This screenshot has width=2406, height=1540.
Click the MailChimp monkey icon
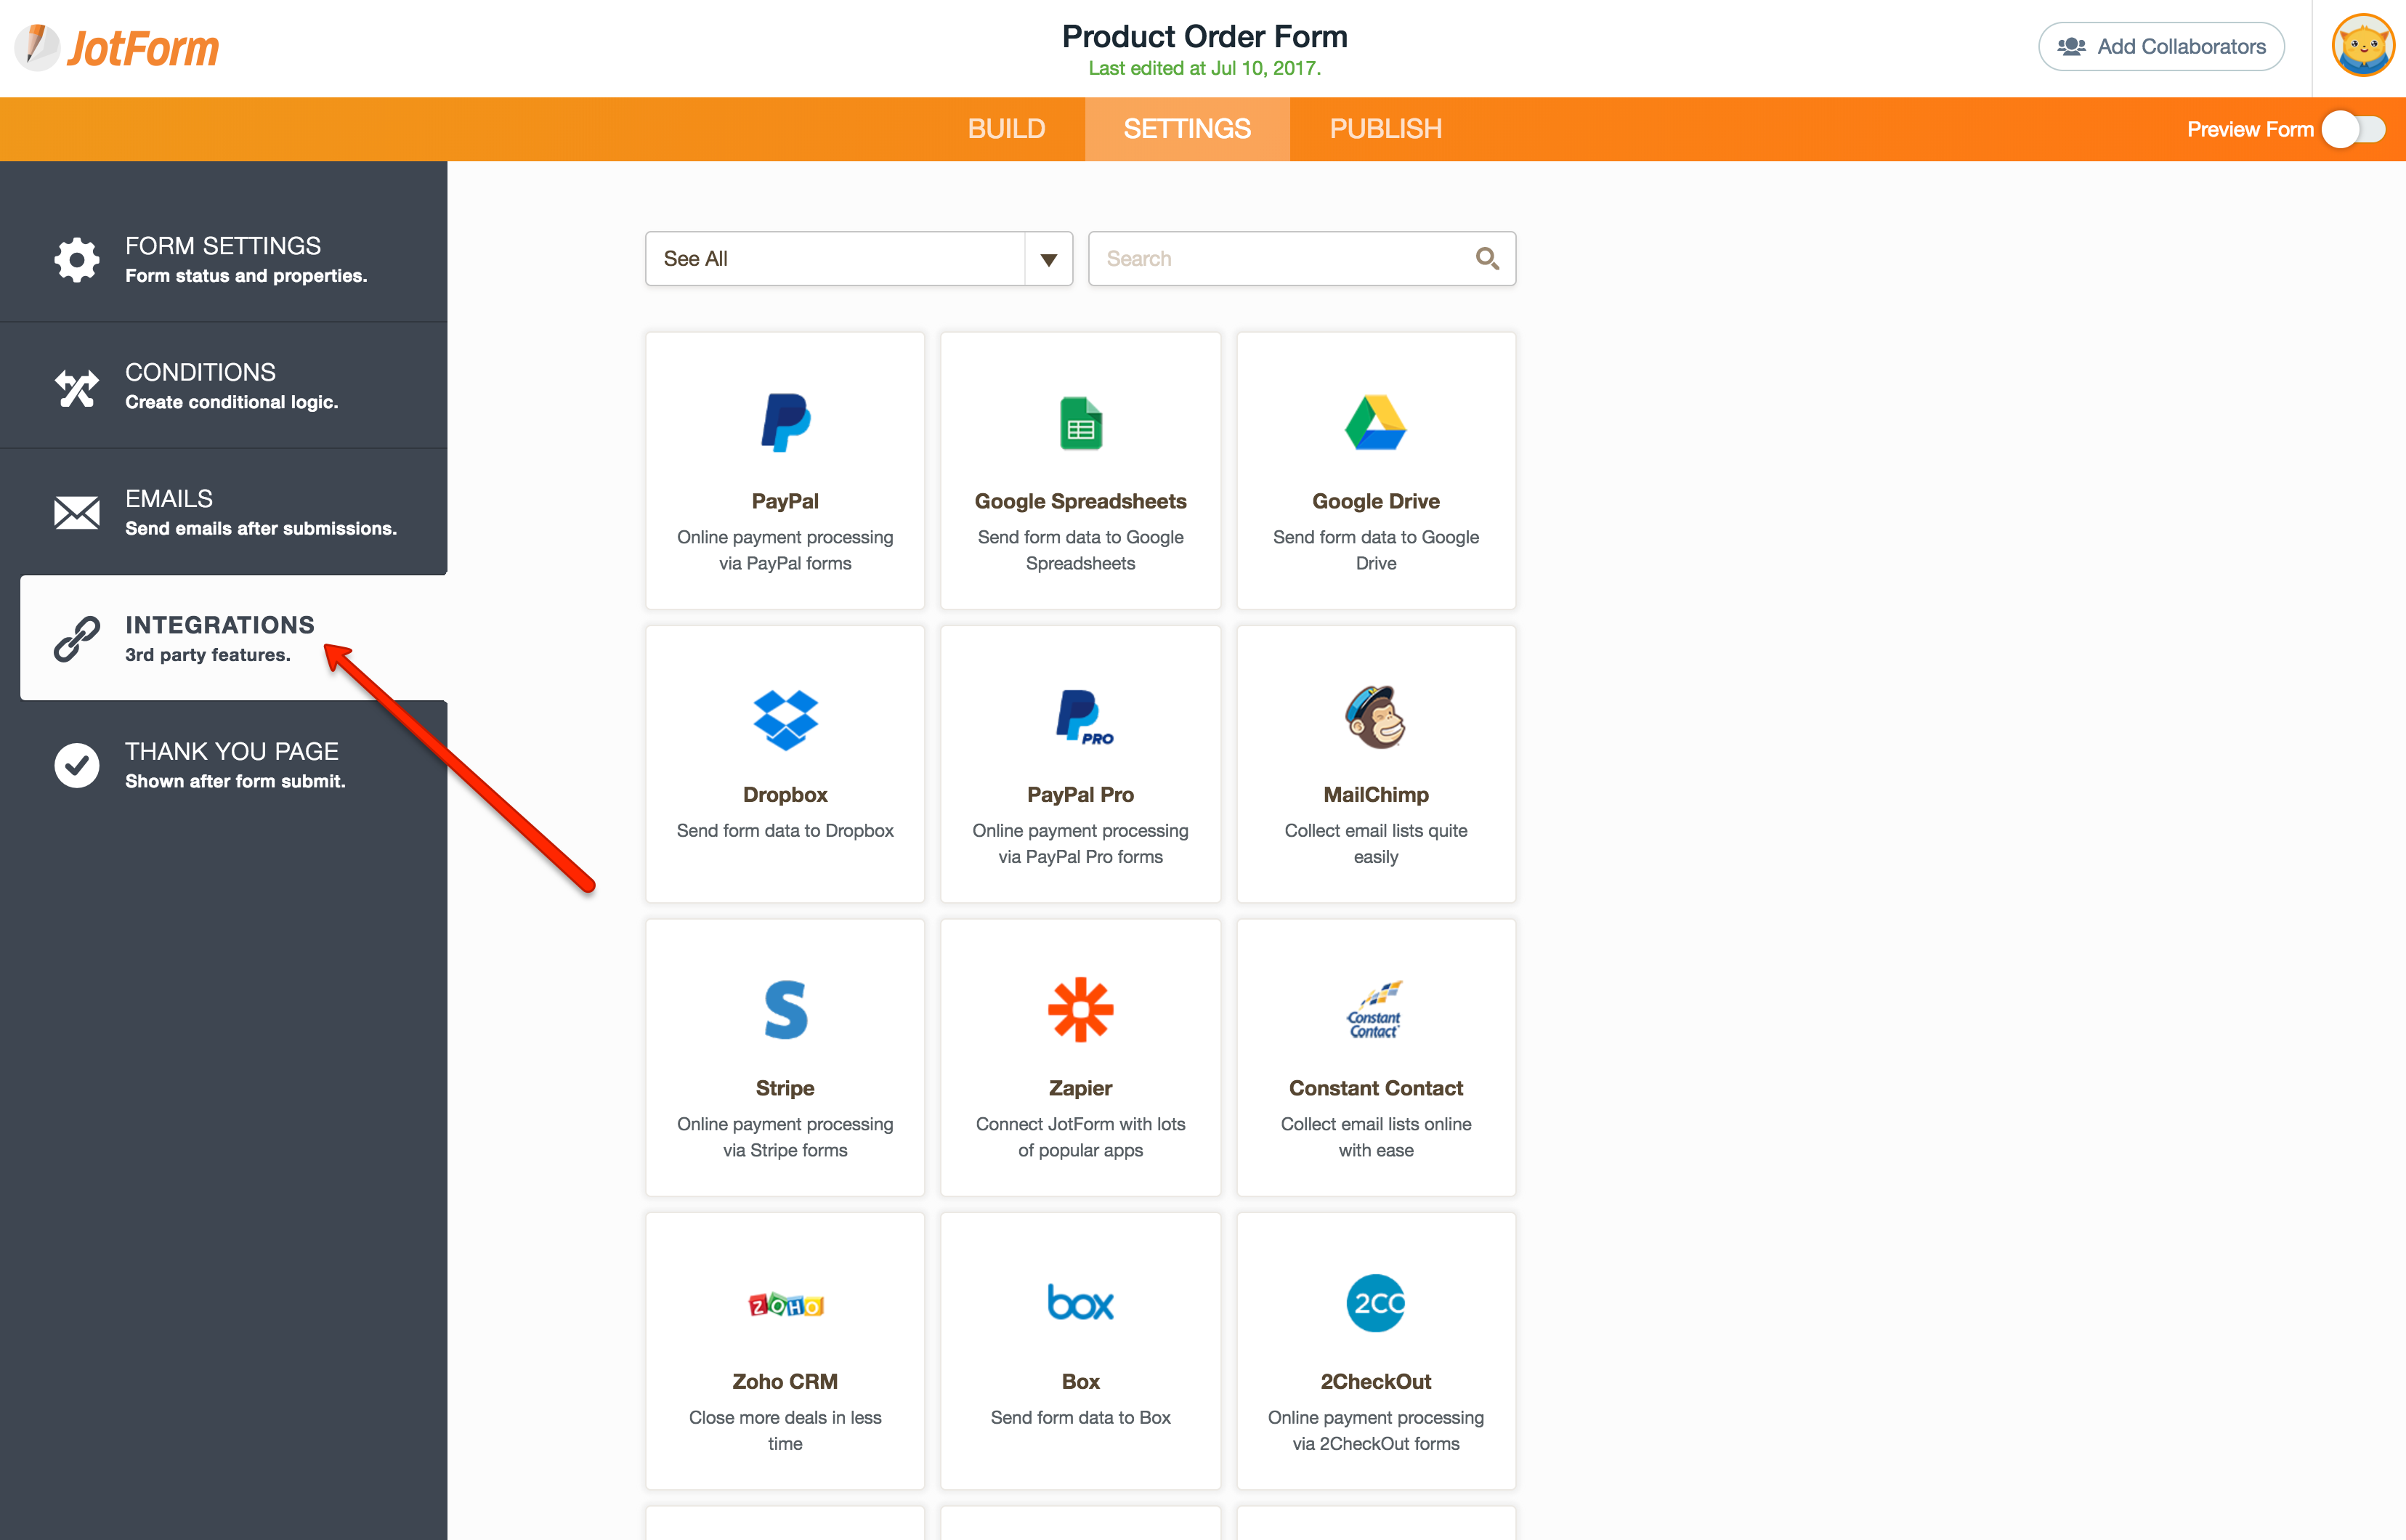point(1375,717)
